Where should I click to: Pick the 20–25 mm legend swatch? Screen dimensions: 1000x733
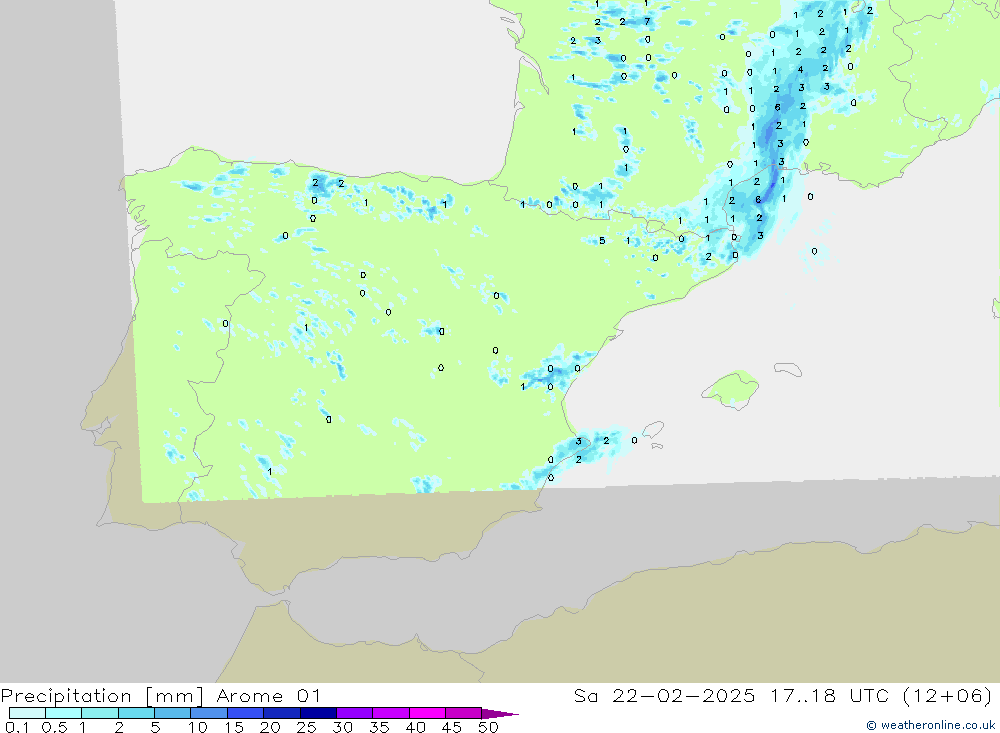(x=281, y=713)
